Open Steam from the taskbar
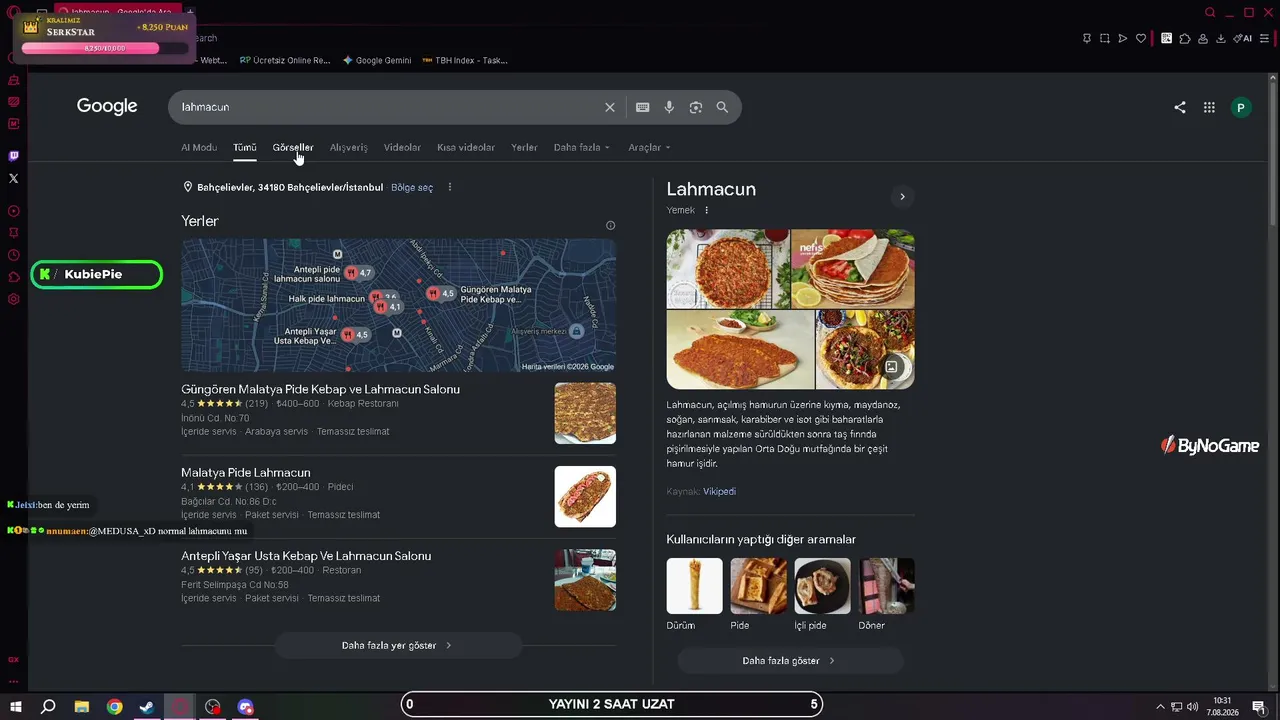 point(147,707)
